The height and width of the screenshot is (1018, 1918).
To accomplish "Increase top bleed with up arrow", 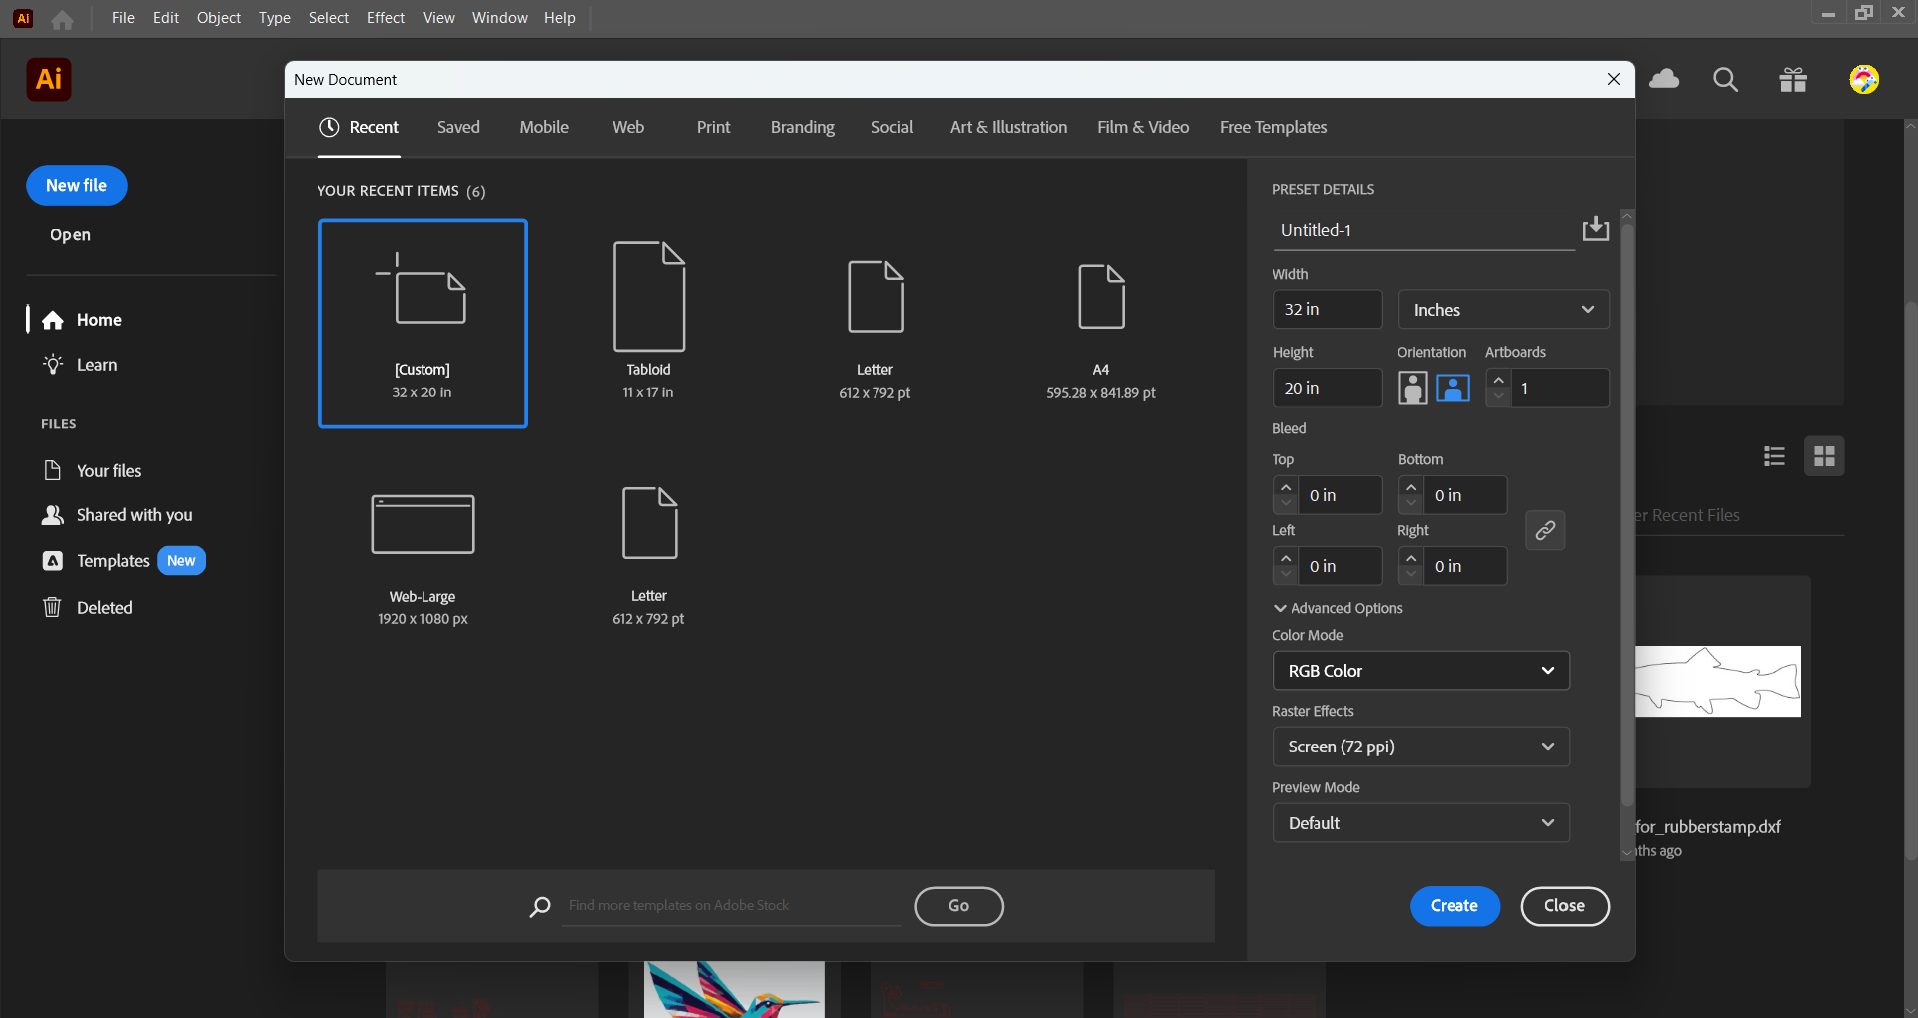I will coord(1286,487).
